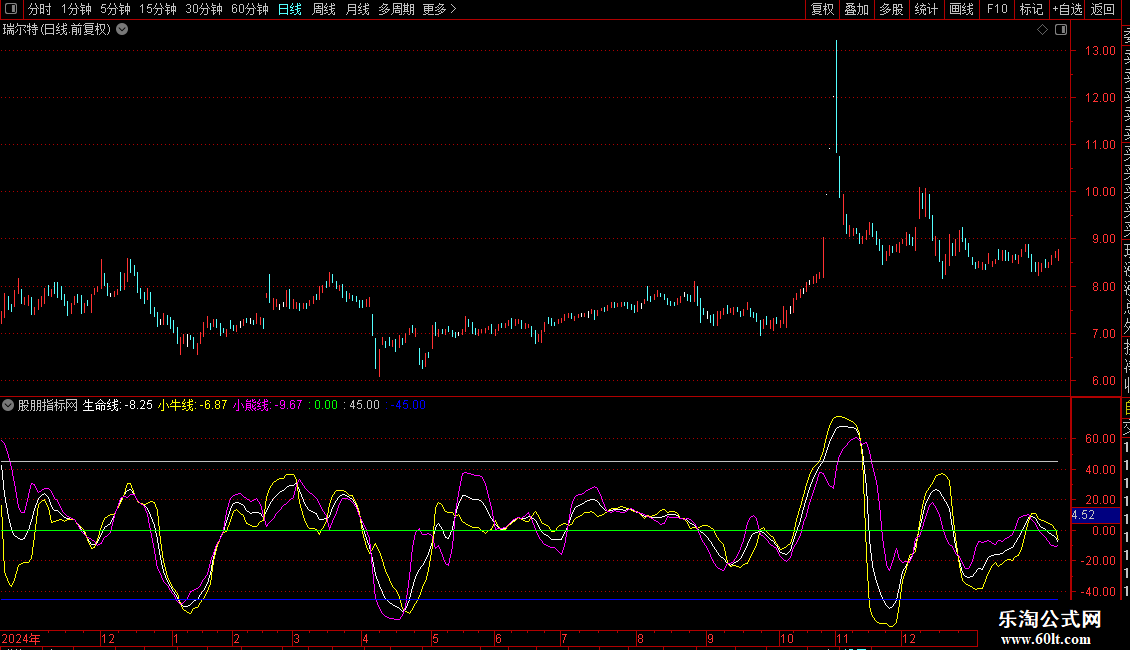Image resolution: width=1130 pixels, height=650 pixels.
Task: Expand the 更多 > period options
Action: 440,9
